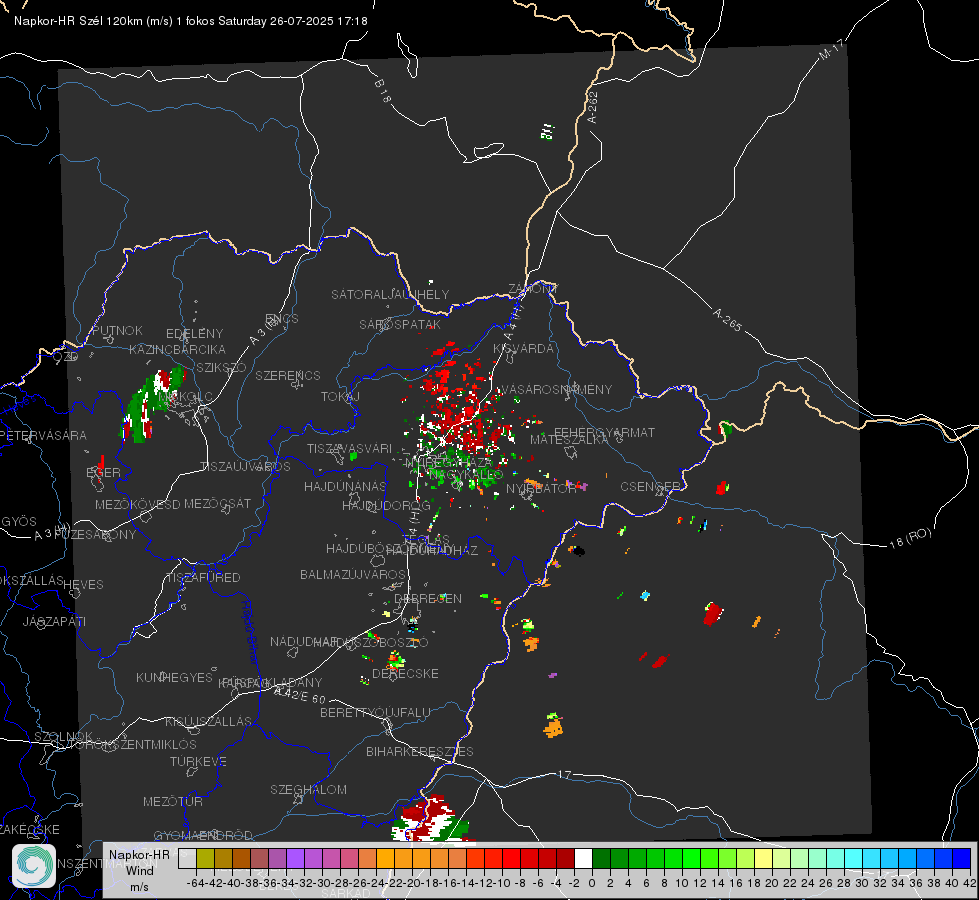
Task: Click the 'M-17' road label
Action: coord(831,49)
